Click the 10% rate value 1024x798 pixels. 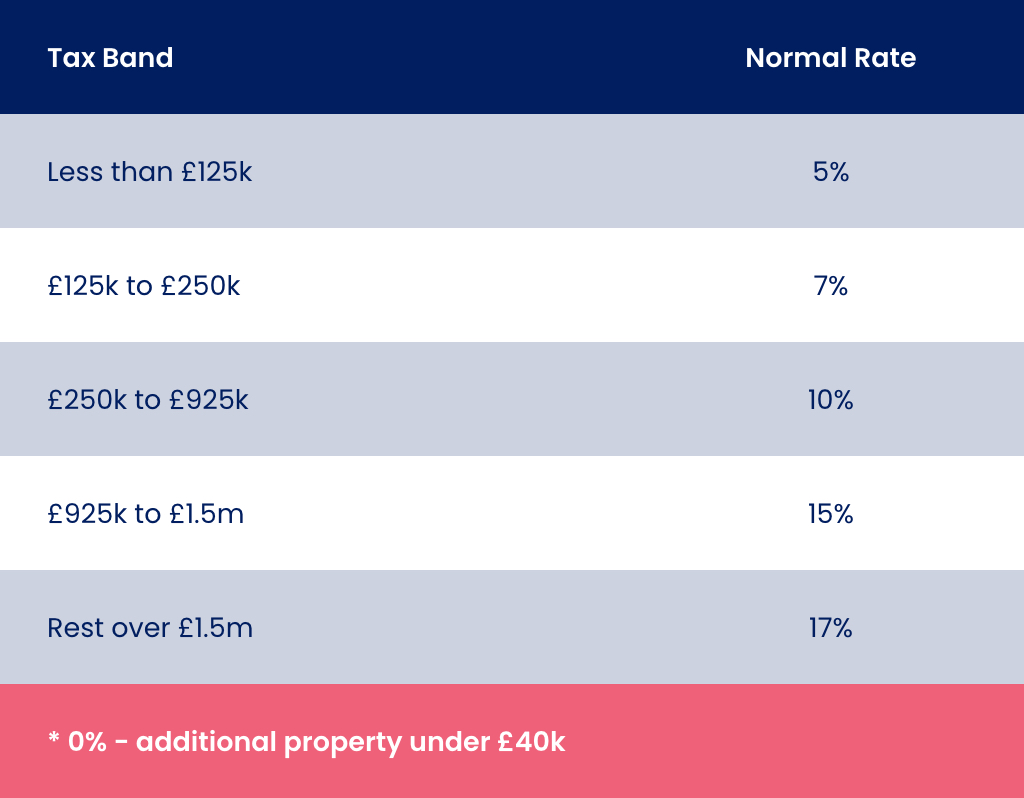coord(830,400)
